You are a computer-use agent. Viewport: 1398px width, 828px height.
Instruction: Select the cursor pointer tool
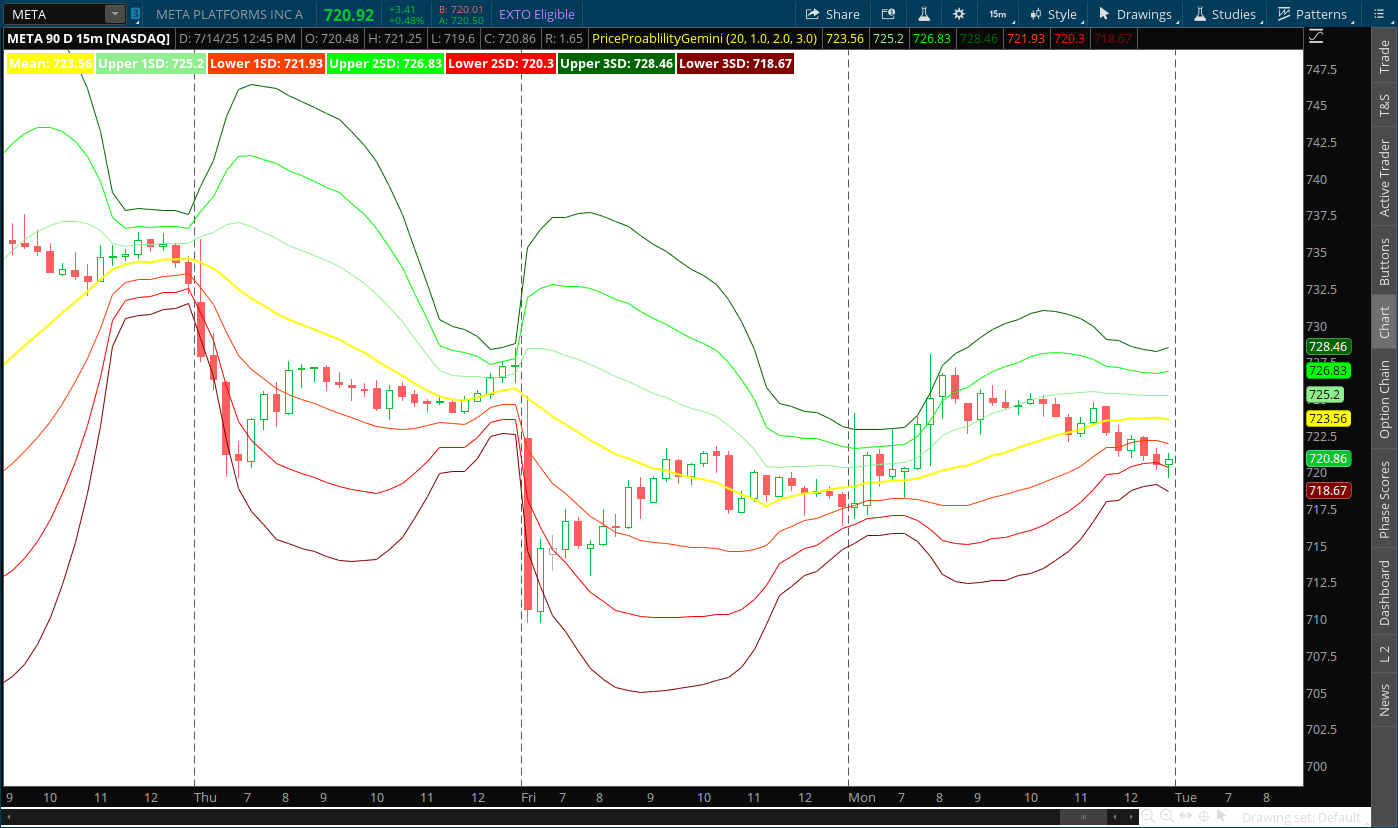(x=1221, y=816)
